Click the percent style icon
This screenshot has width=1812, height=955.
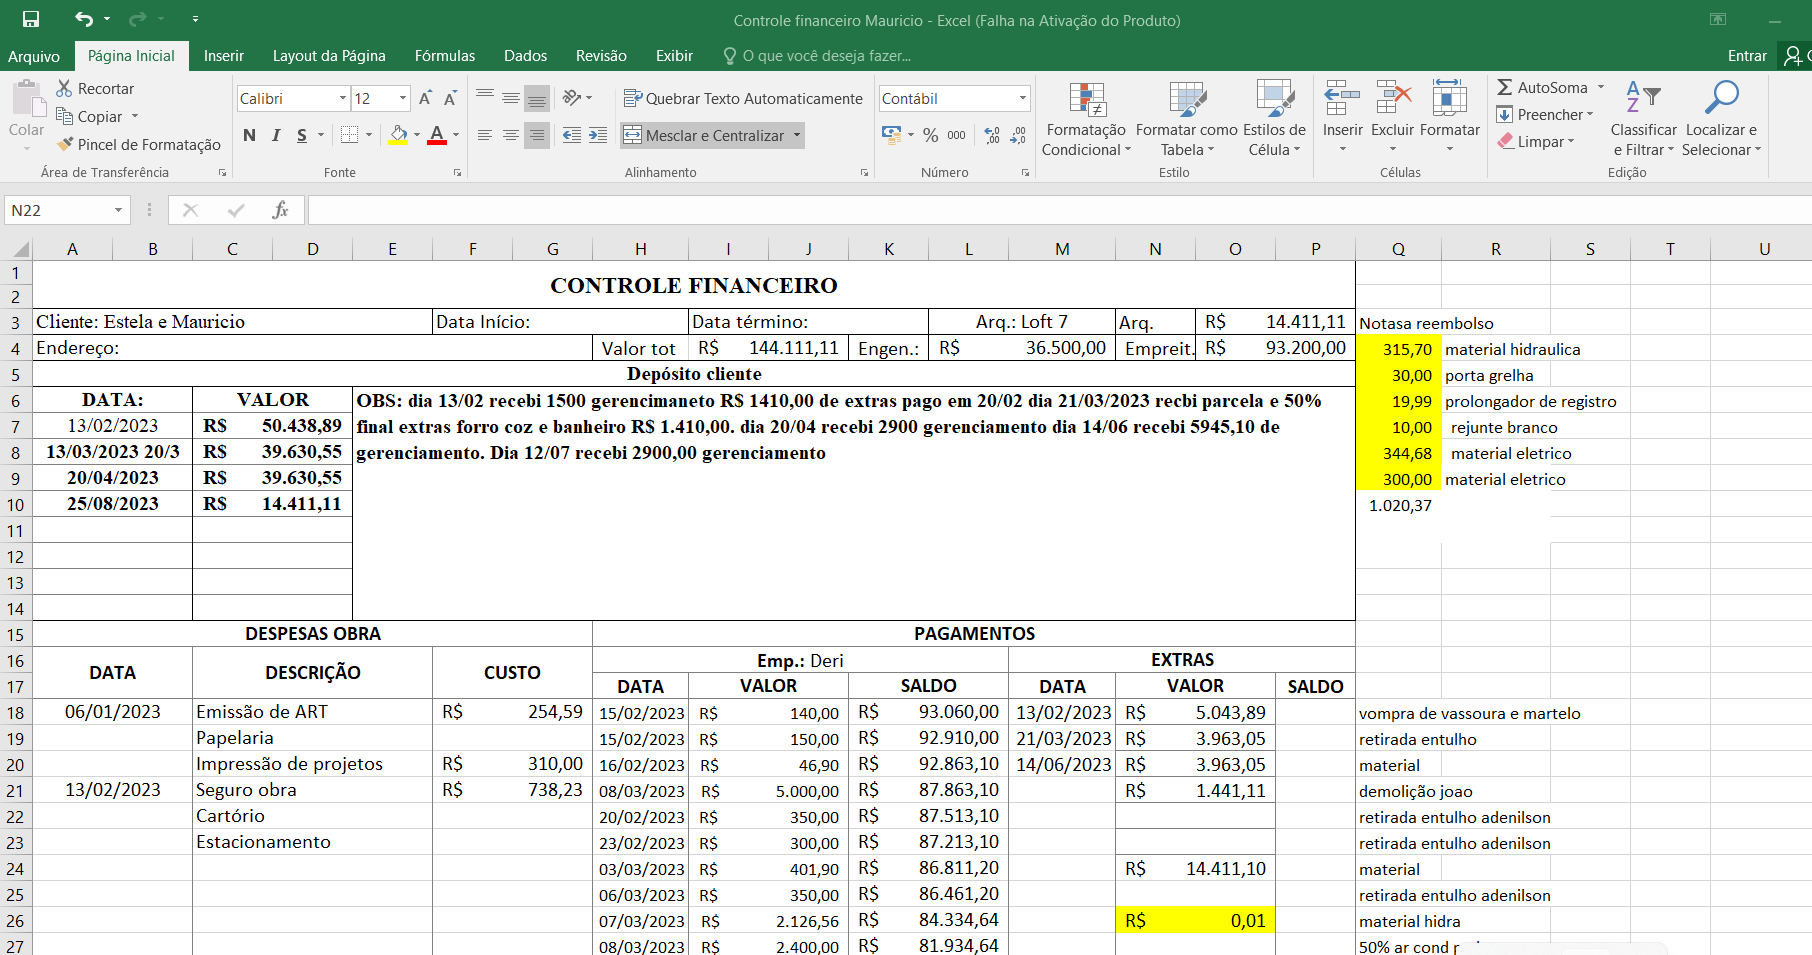[931, 135]
